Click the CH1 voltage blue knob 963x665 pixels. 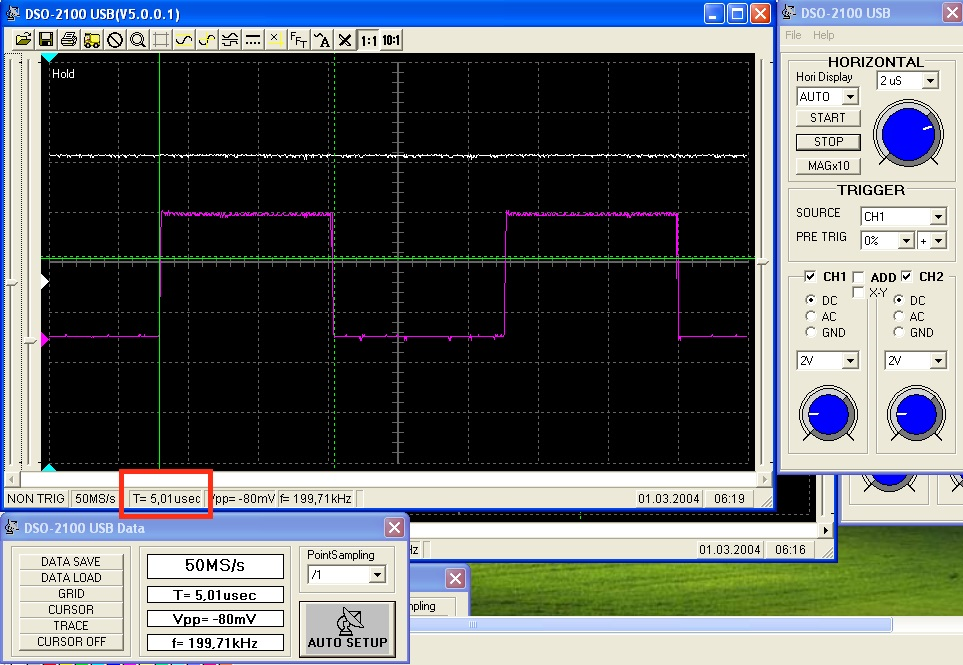(x=828, y=414)
